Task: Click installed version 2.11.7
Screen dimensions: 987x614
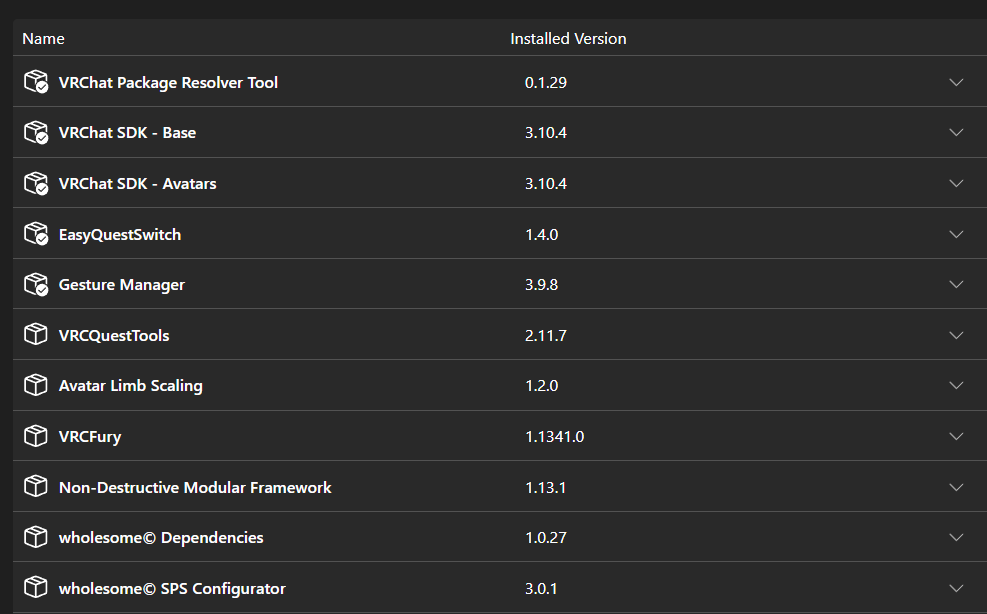Action: (x=546, y=336)
